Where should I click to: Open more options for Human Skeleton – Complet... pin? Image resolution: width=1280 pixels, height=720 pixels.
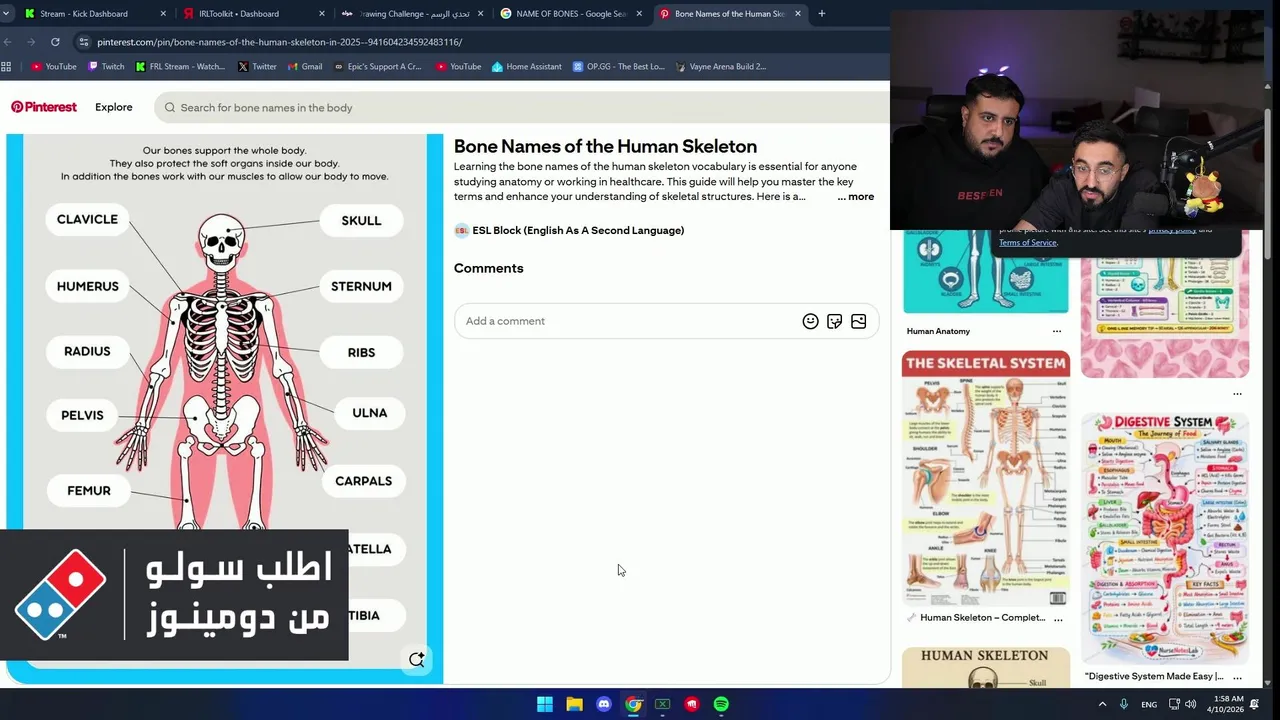pyautogui.click(x=1058, y=619)
